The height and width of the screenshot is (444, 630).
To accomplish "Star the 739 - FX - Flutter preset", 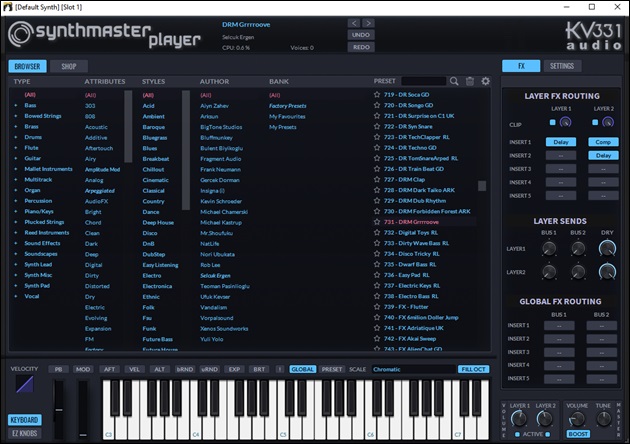I will pos(377,307).
